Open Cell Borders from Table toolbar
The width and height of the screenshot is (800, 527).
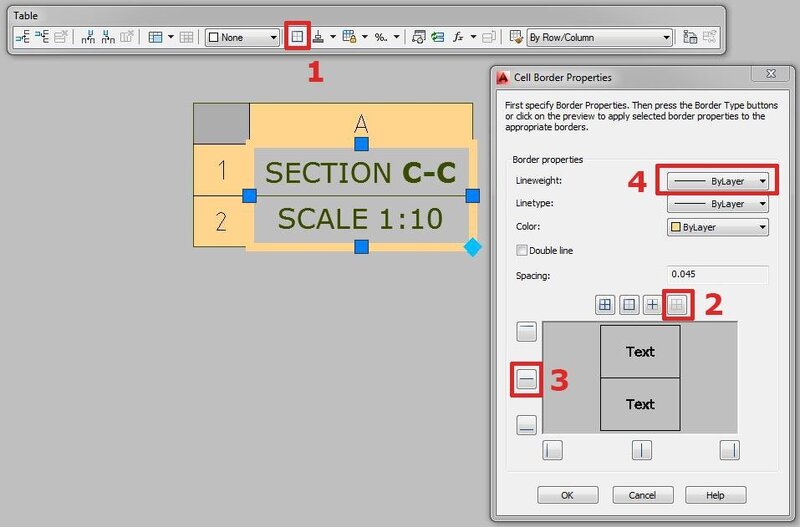pyautogui.click(x=297, y=37)
